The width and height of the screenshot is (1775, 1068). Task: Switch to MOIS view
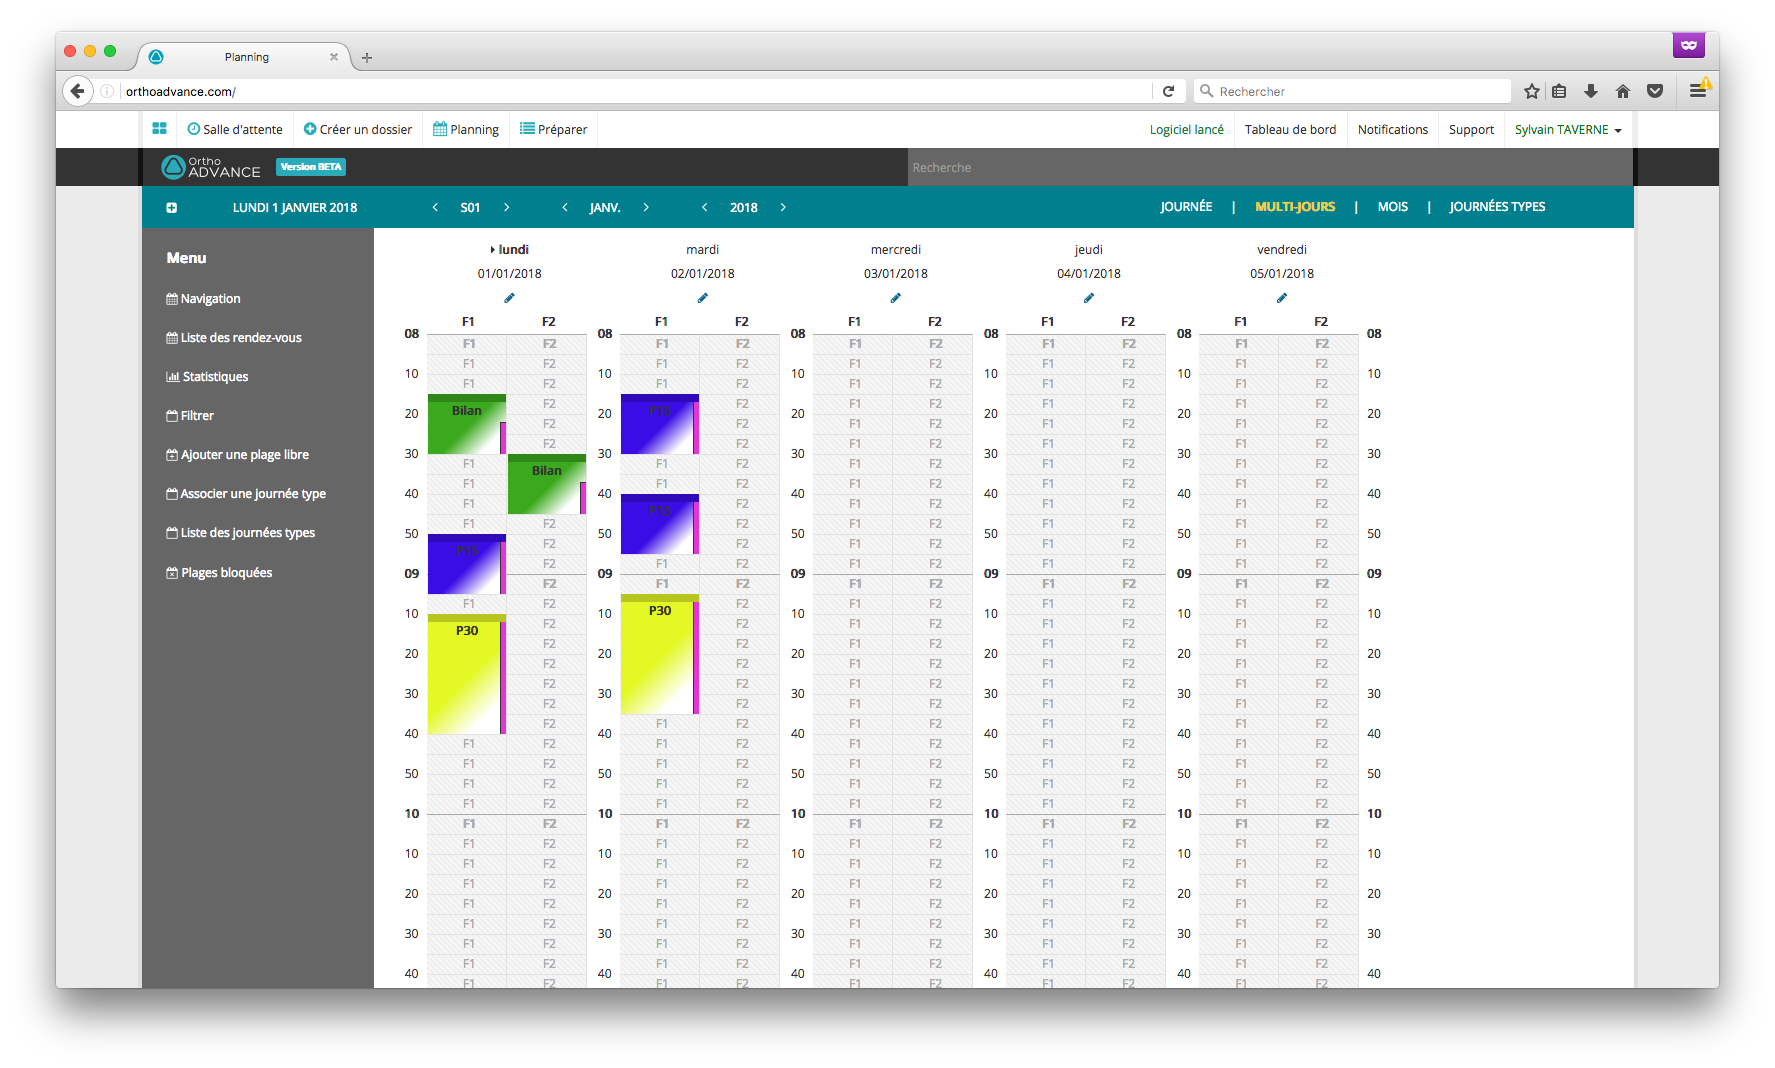click(1392, 207)
